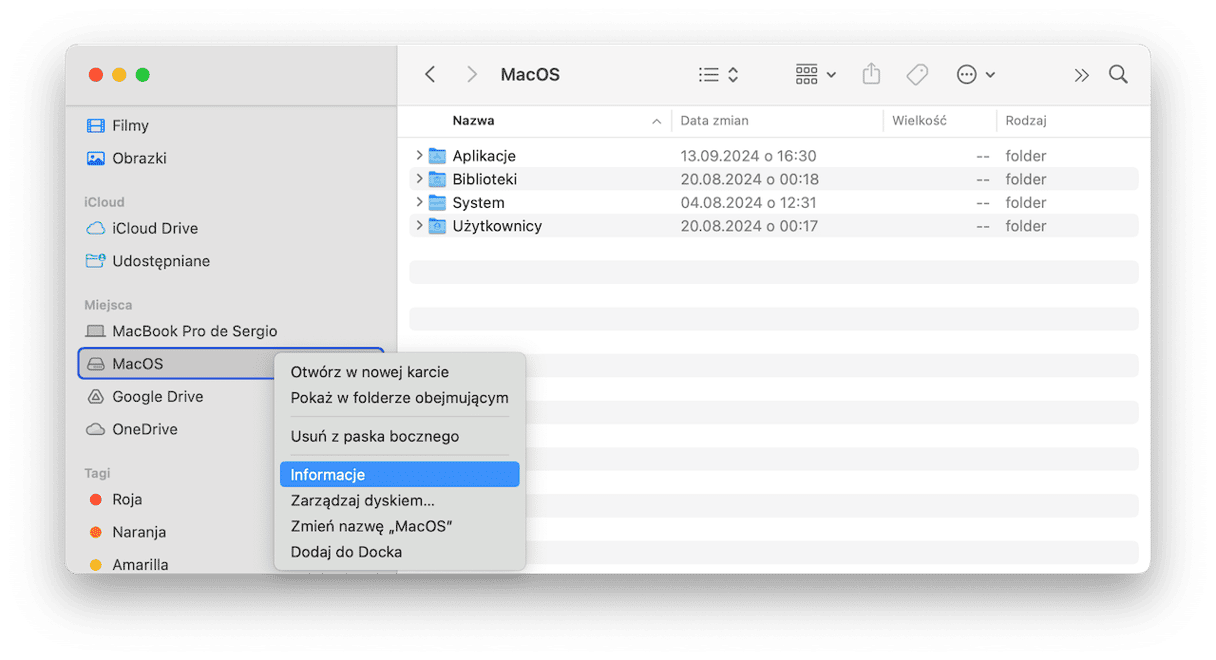
Task: Click date "04.08.2024 o 12:31"
Action: click(748, 203)
